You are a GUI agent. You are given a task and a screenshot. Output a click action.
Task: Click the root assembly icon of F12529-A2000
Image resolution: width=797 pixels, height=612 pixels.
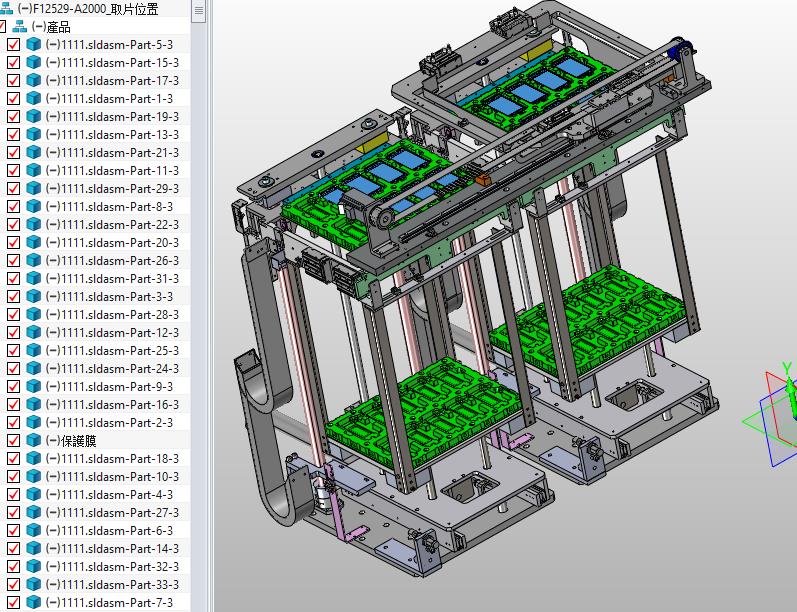(6, 9)
